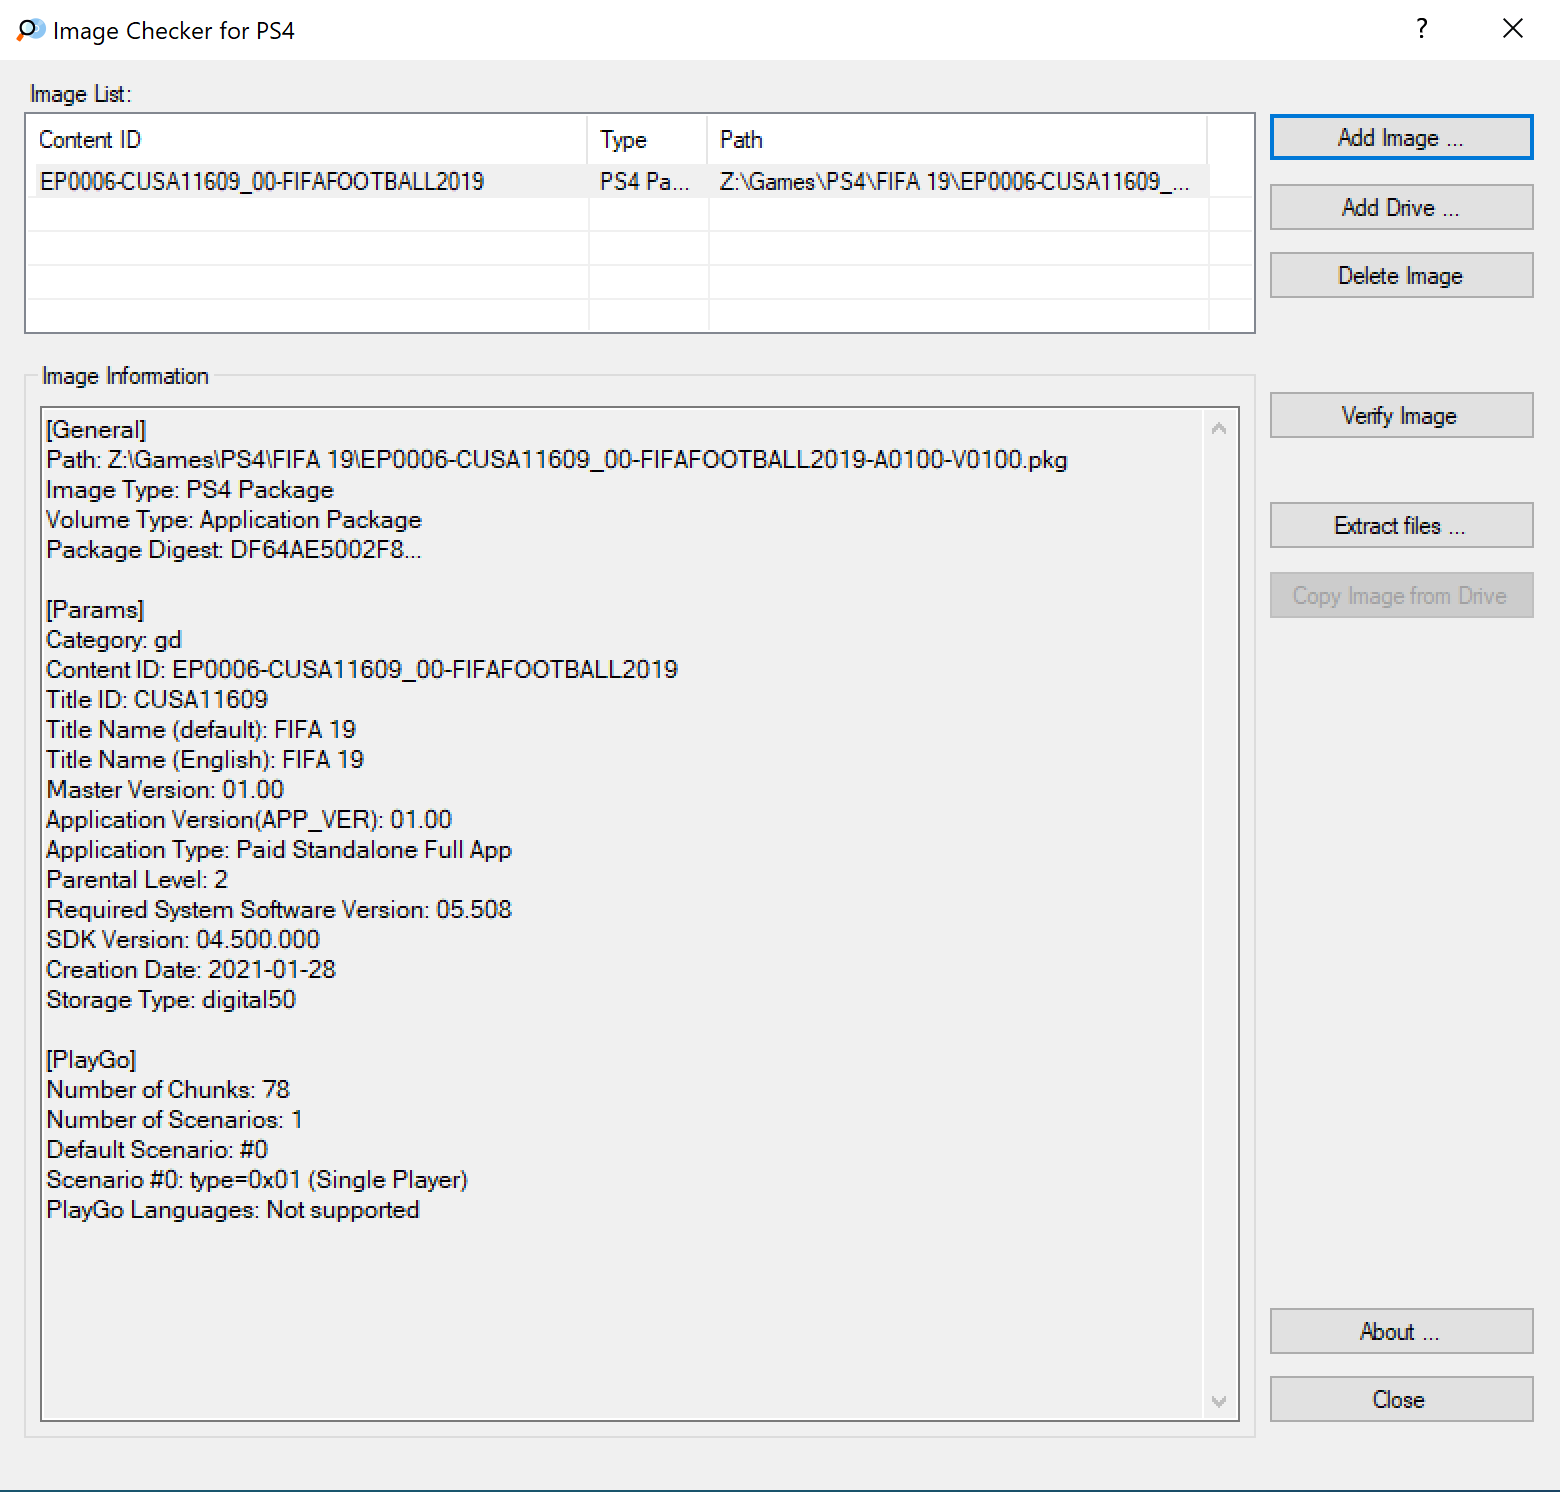
Task: Click 'Volume Type: Application Package' line
Action: (234, 520)
